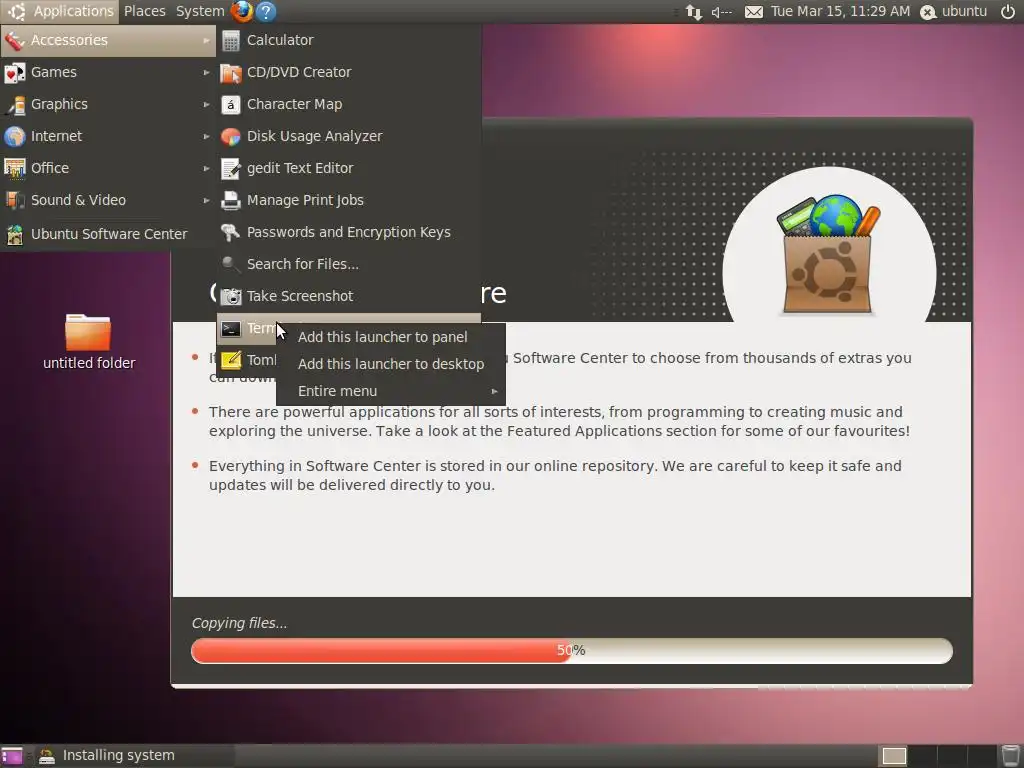Open the Disk Usage Analyzer pie icon

231,136
